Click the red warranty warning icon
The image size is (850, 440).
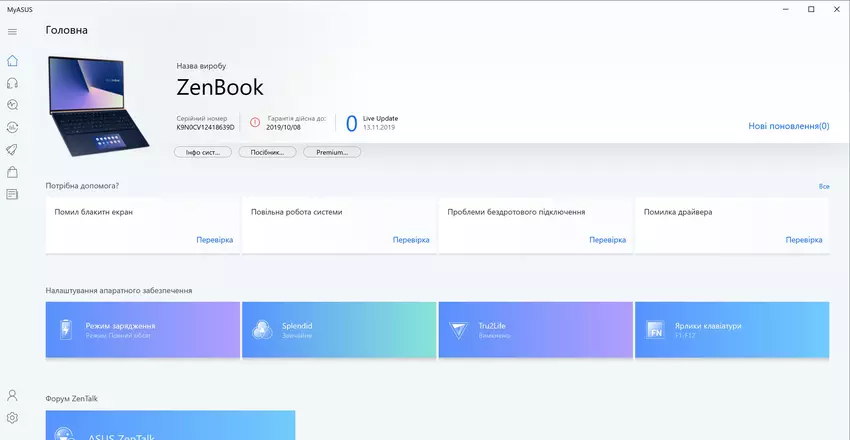tap(255, 123)
